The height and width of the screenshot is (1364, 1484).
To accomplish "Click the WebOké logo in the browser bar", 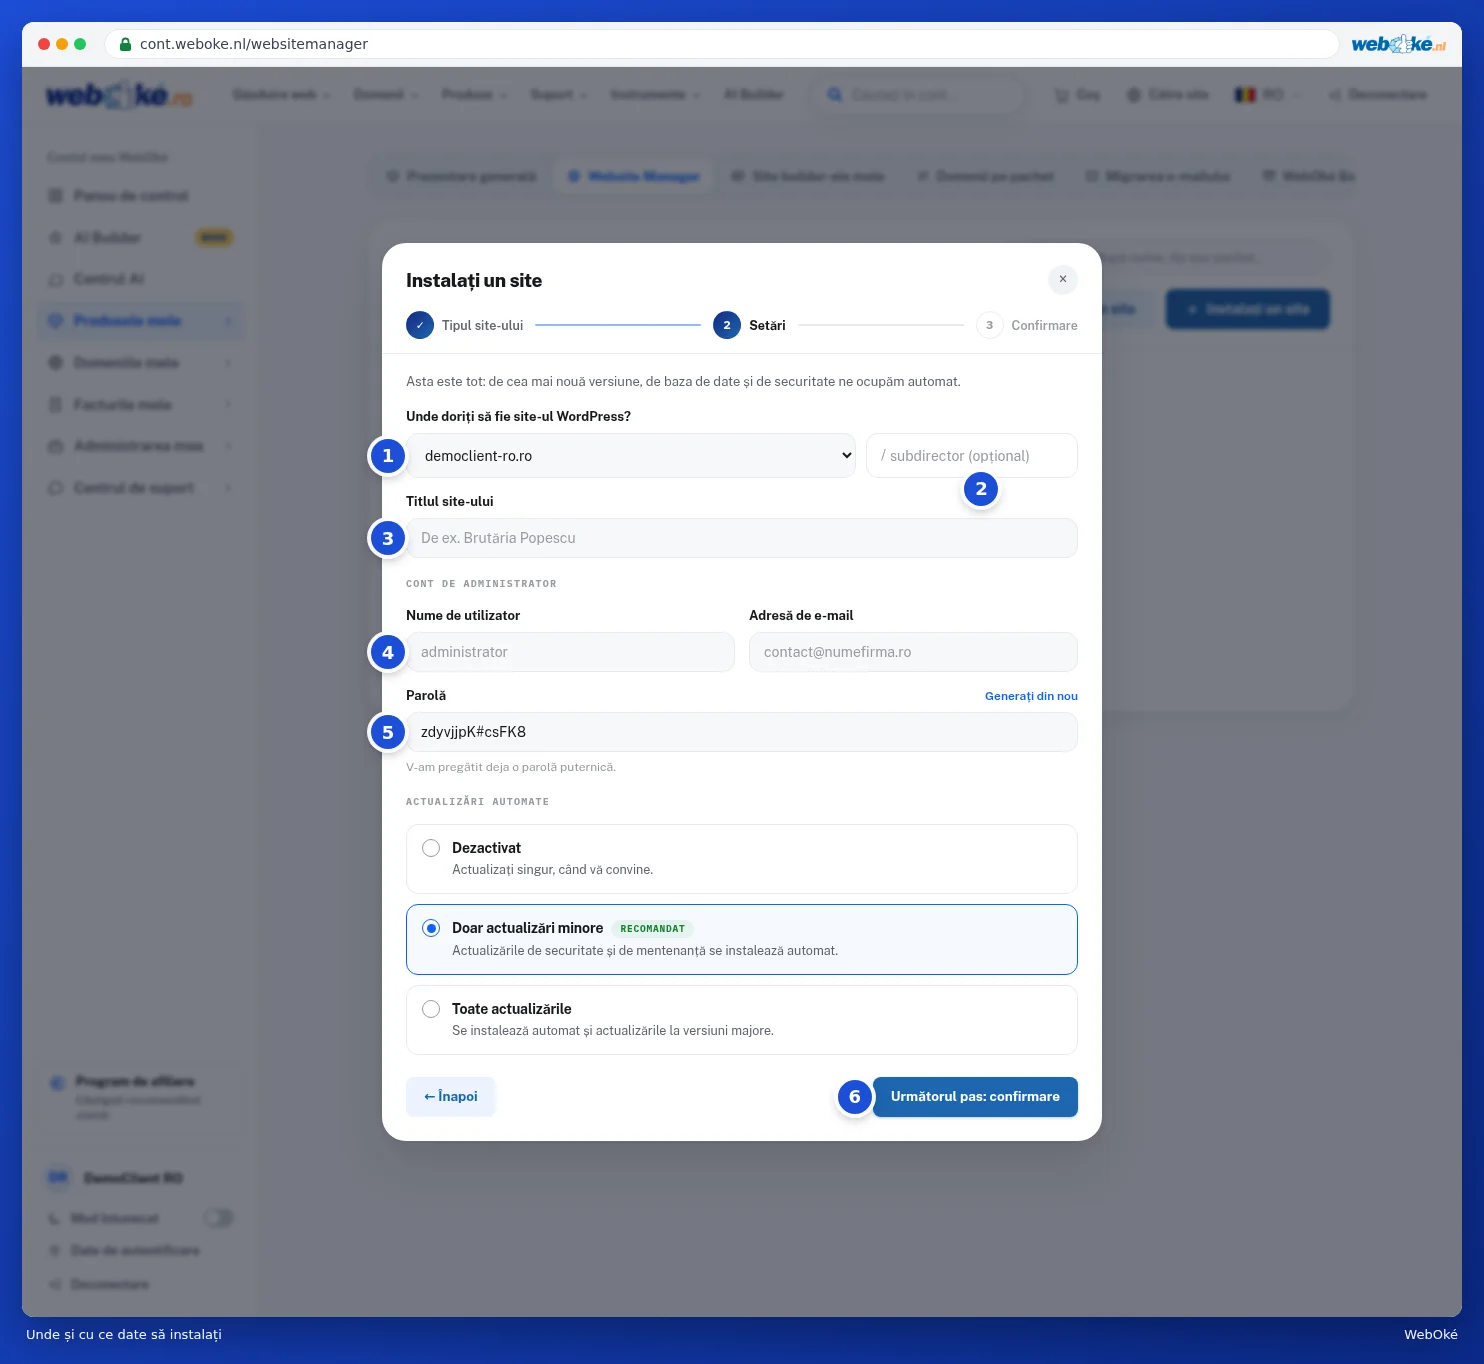I will tap(1398, 44).
